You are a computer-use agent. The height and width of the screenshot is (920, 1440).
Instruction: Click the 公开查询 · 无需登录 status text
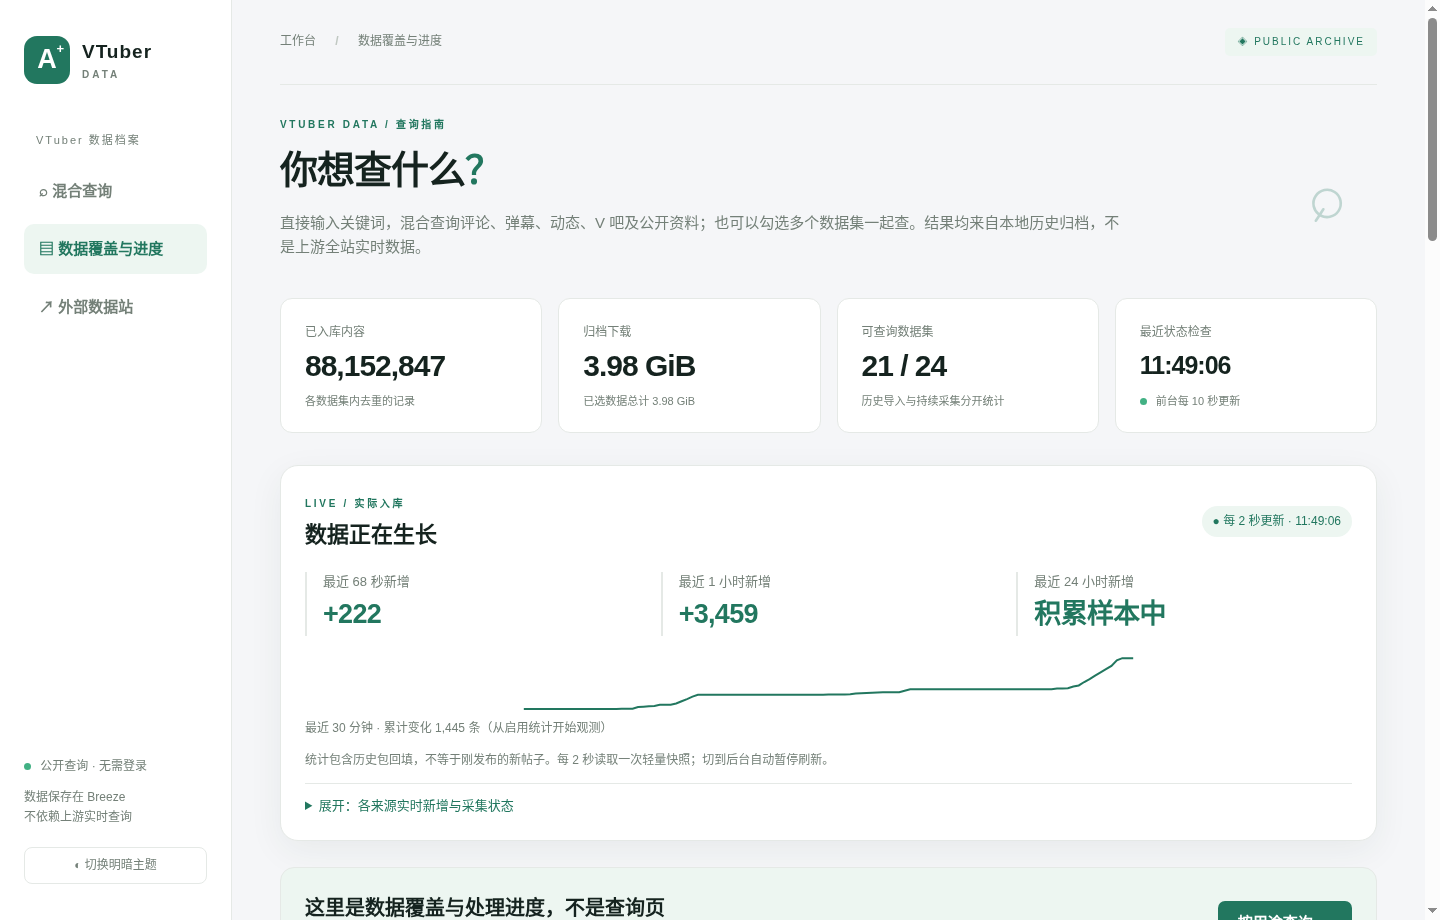(93, 766)
